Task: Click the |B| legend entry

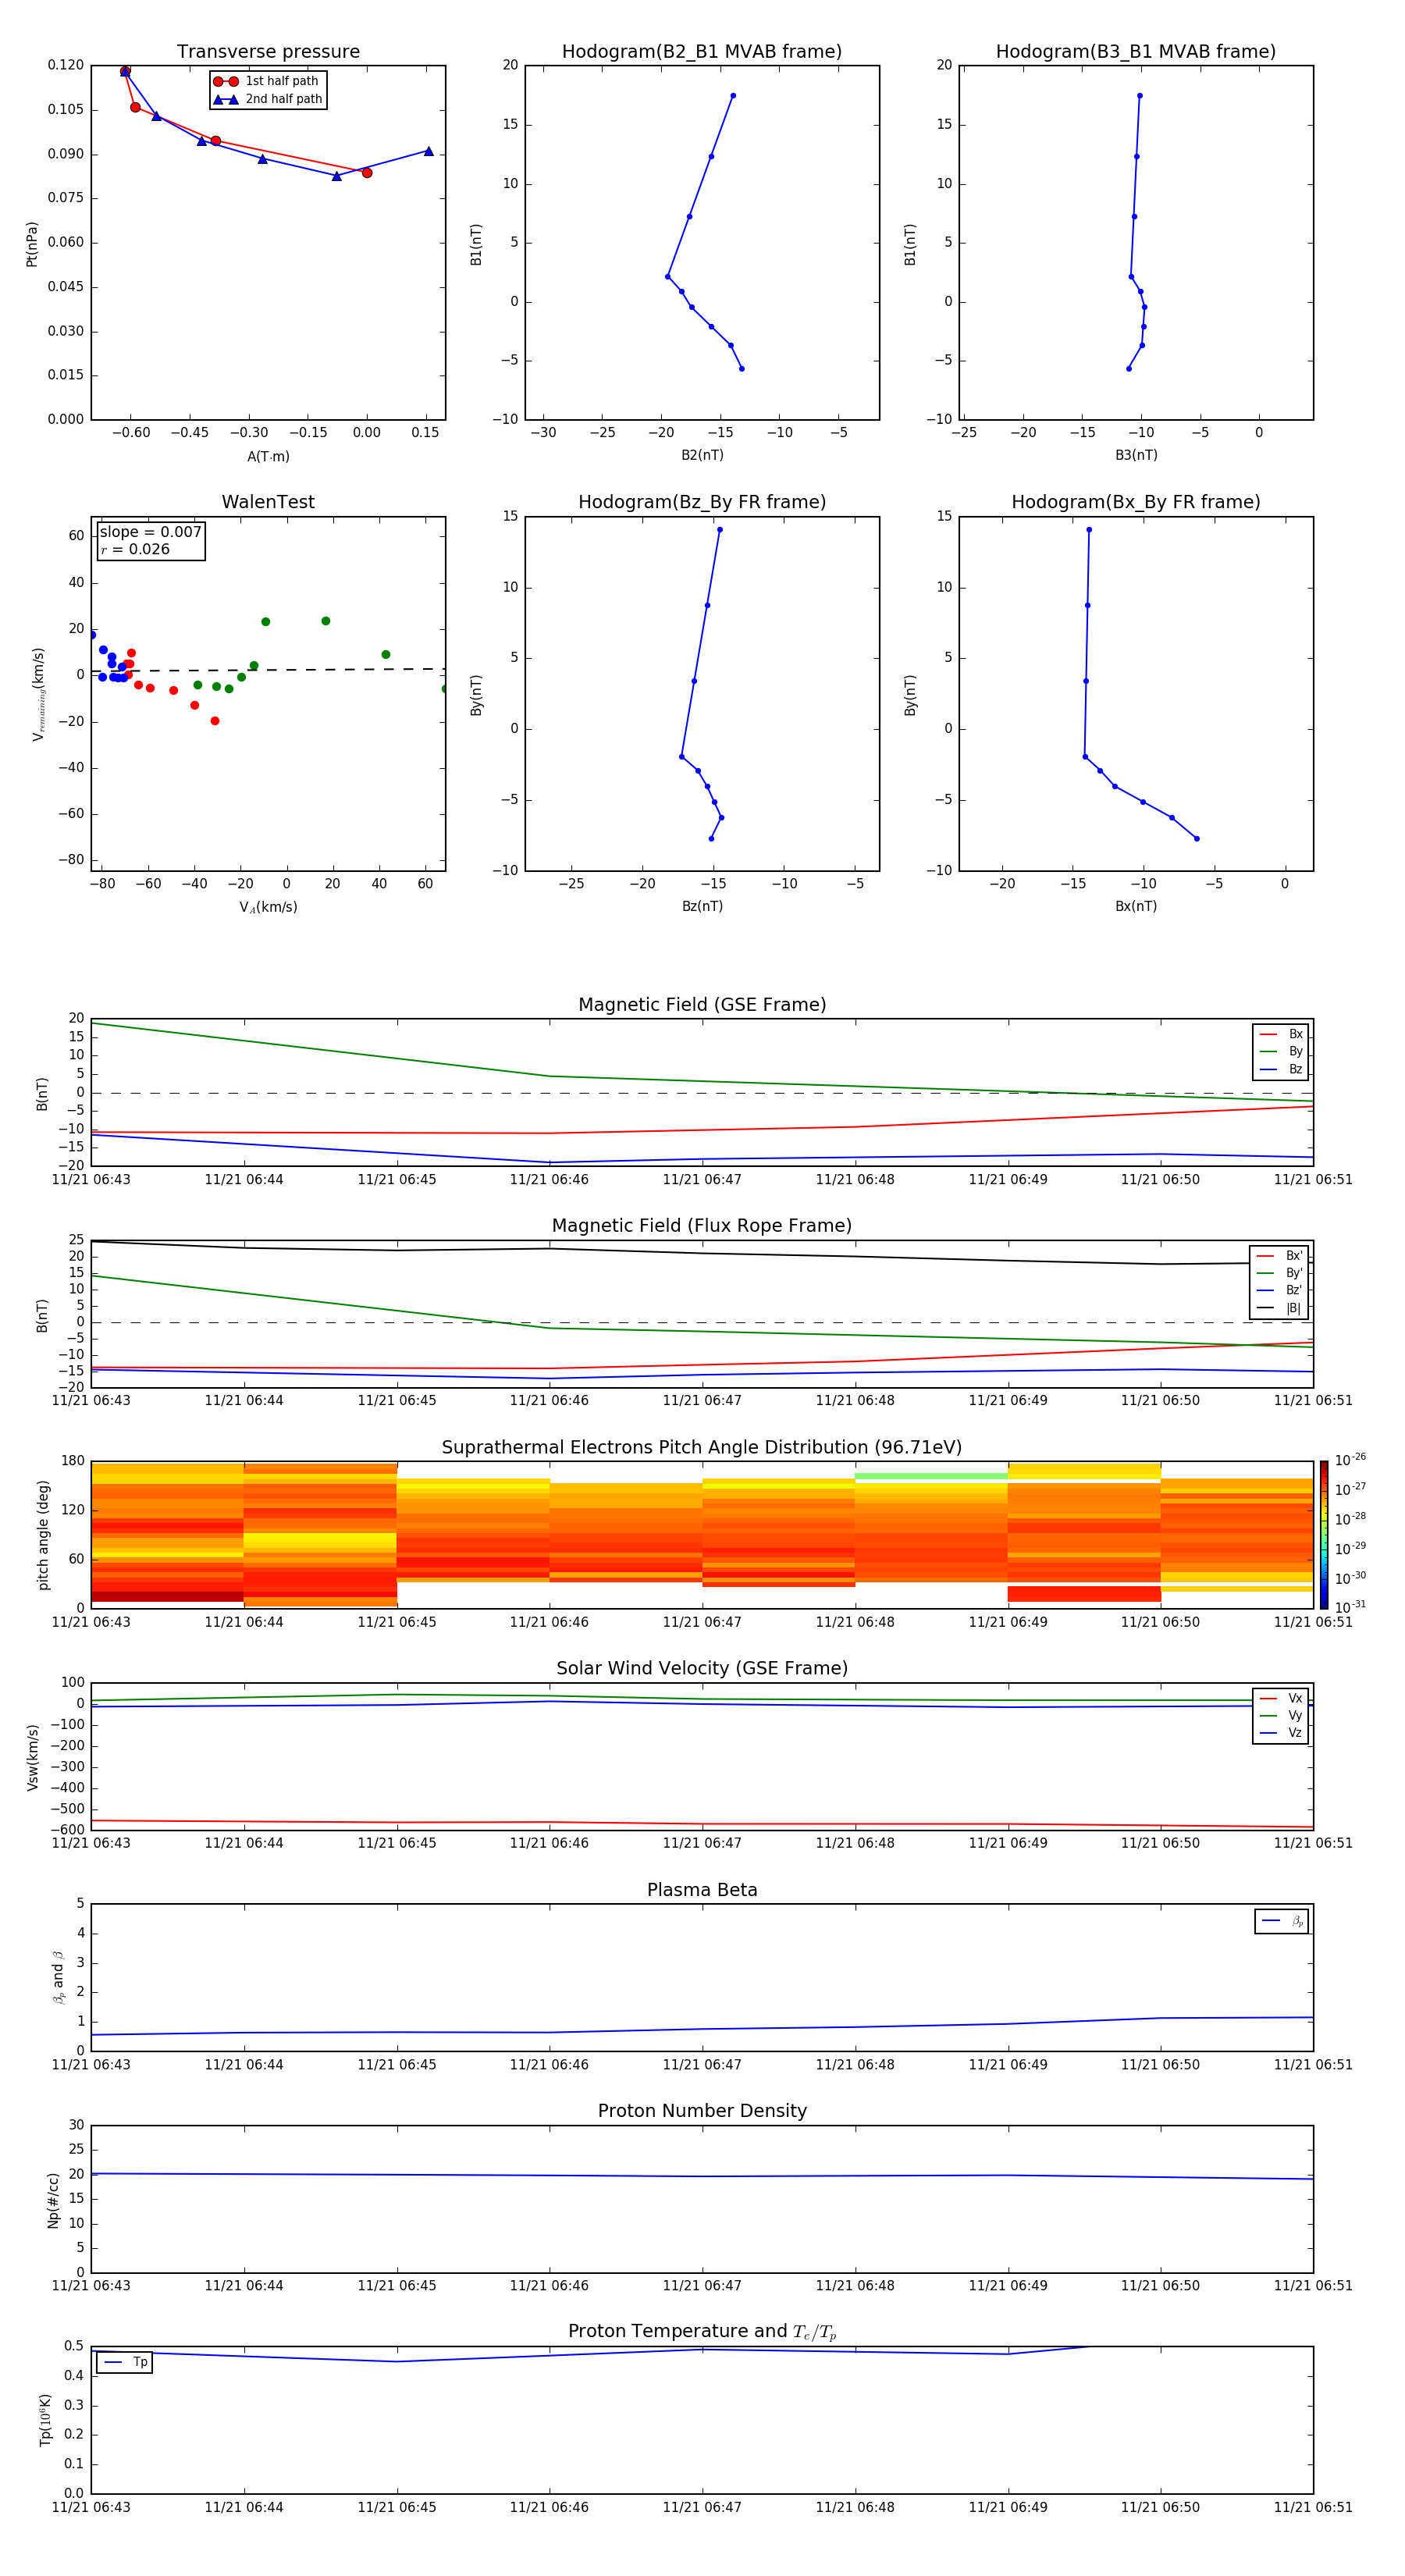Action: tap(1280, 1308)
